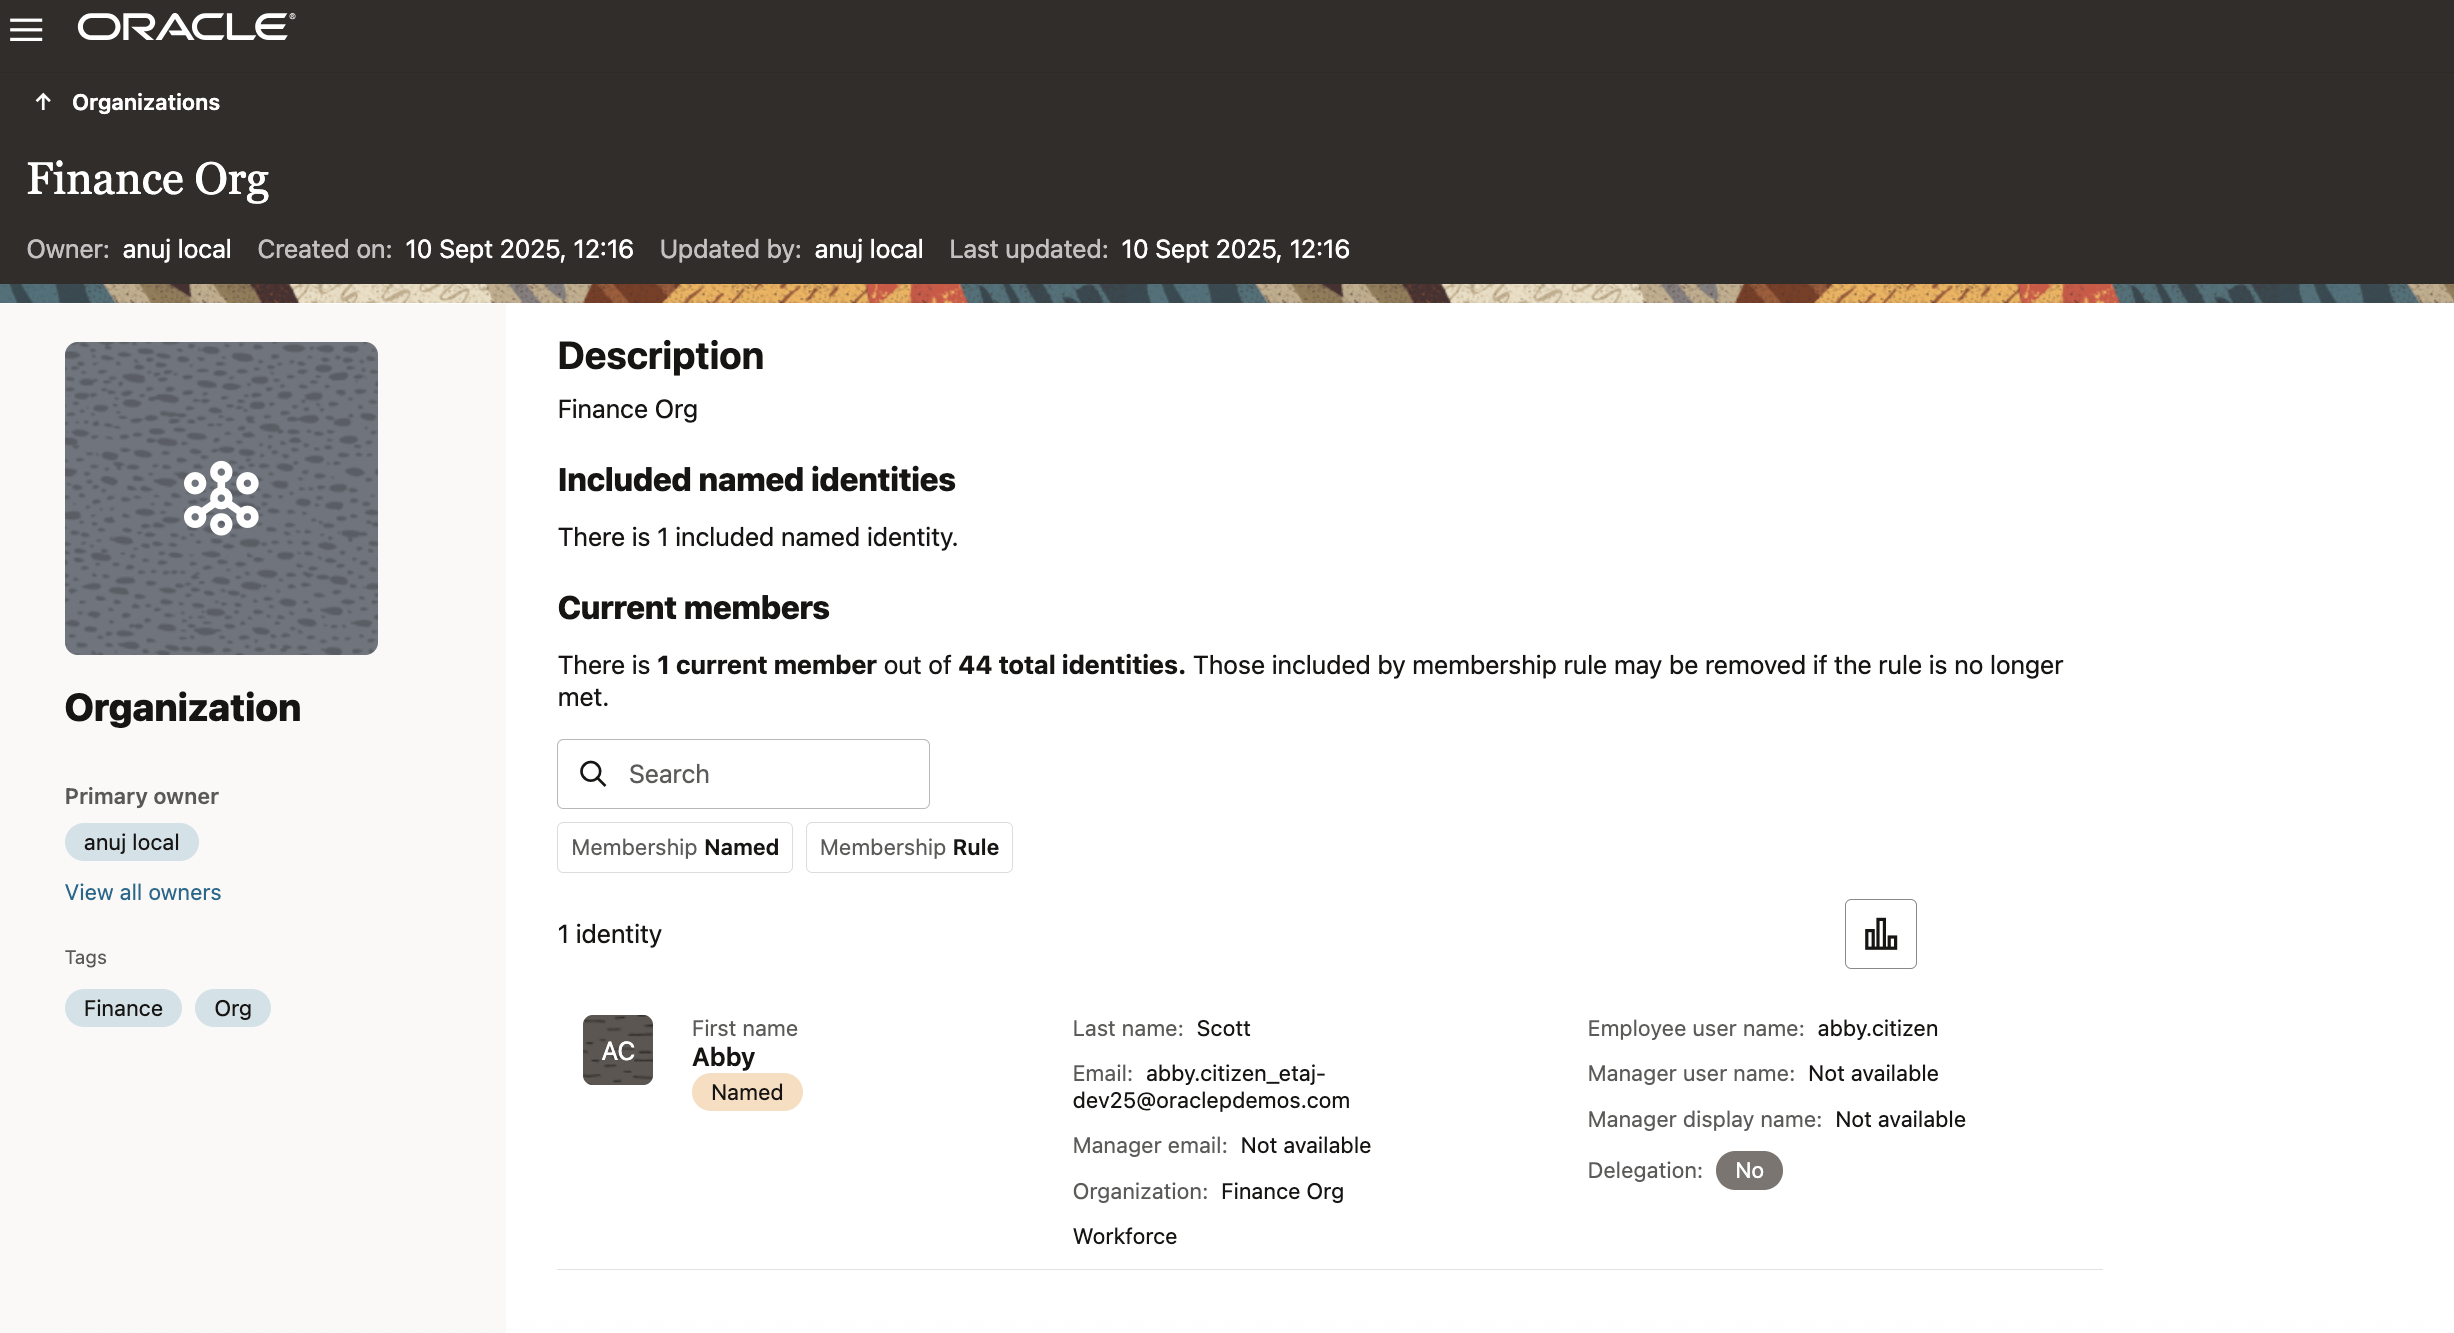Select the Org tag
This screenshot has width=2454, height=1333.
coord(233,1008)
